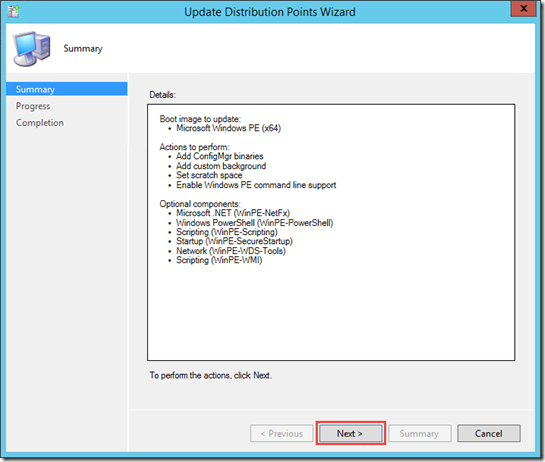Select the Progress step in sidebar

(33, 106)
